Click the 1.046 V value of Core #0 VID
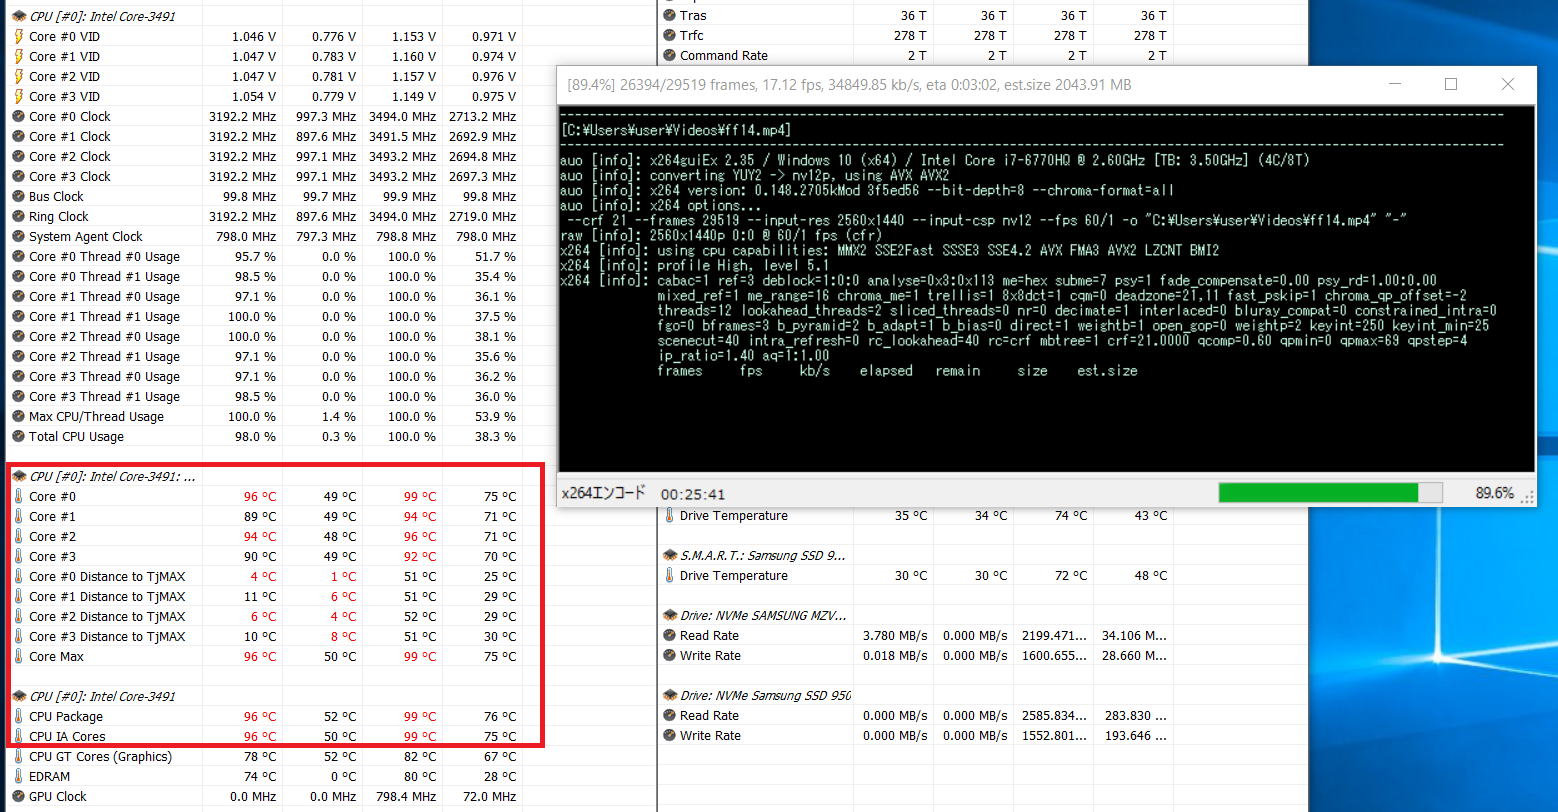 [x=253, y=36]
